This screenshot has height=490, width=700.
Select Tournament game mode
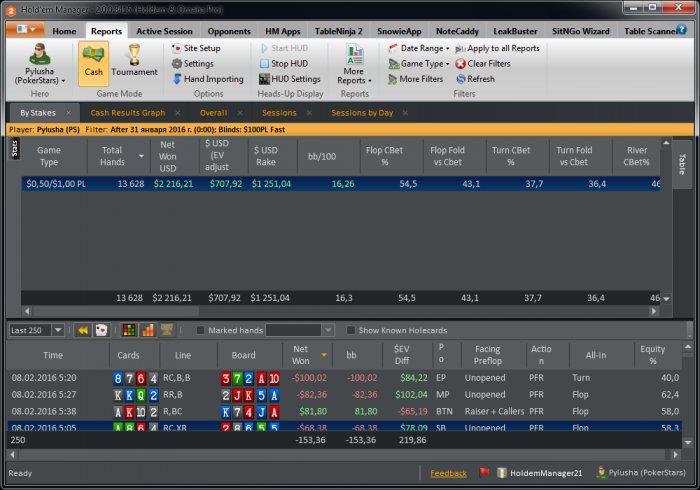pyautogui.click(x=134, y=63)
